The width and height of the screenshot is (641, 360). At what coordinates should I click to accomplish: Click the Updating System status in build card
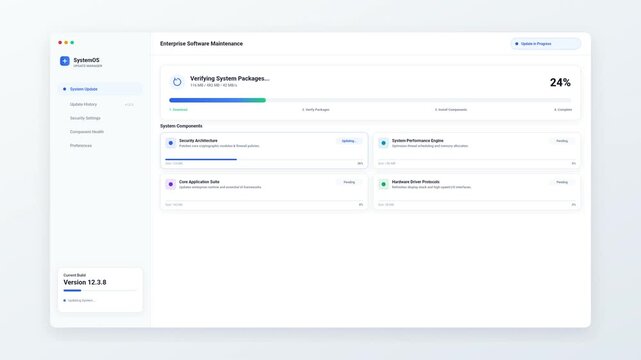pyautogui.click(x=79, y=300)
